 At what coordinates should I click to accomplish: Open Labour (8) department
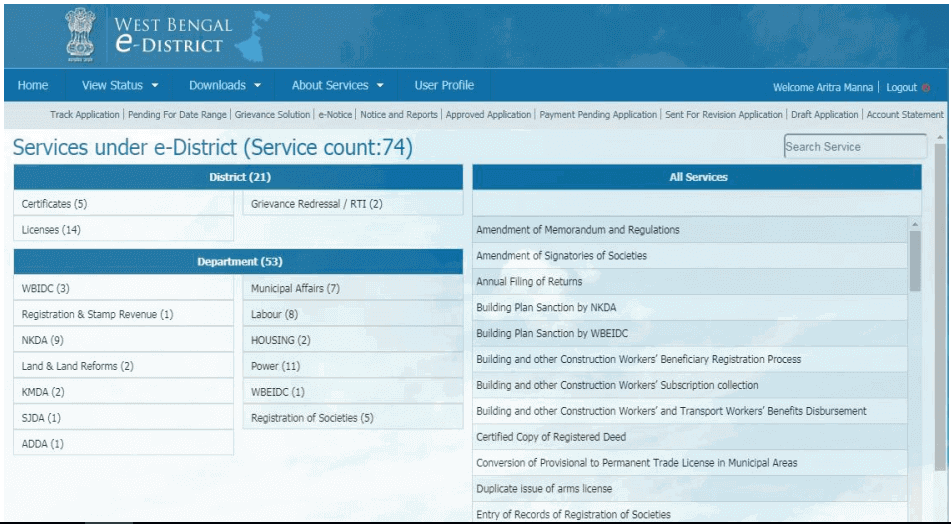click(x=353, y=314)
